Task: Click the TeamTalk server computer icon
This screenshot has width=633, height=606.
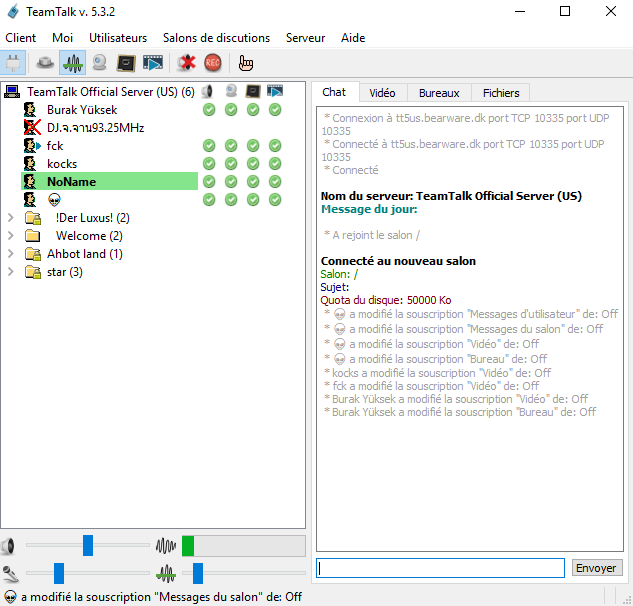Action: [12, 92]
